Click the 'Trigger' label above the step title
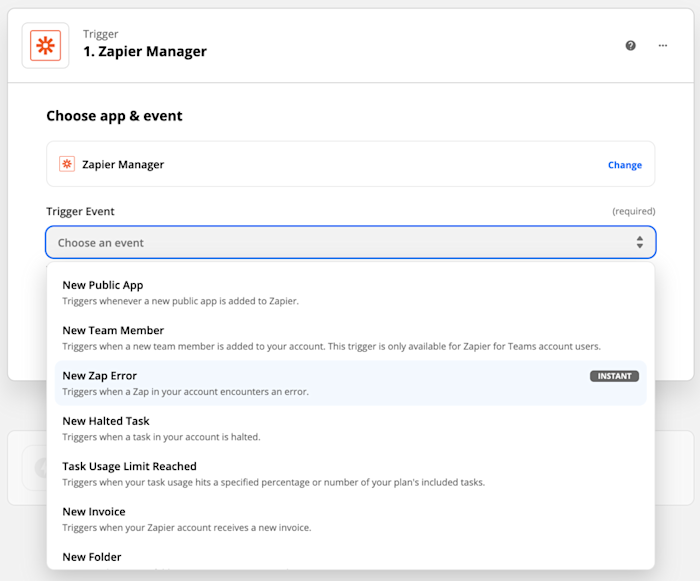Image resolution: width=700 pixels, height=581 pixels. [100, 34]
